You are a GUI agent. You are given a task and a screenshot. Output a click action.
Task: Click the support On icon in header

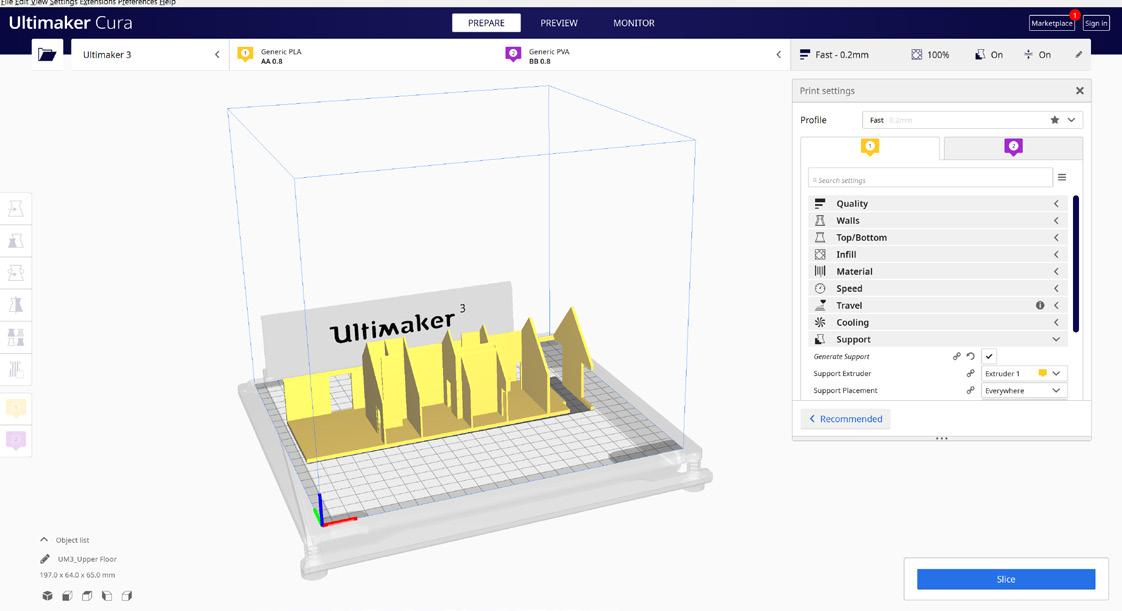(980, 54)
